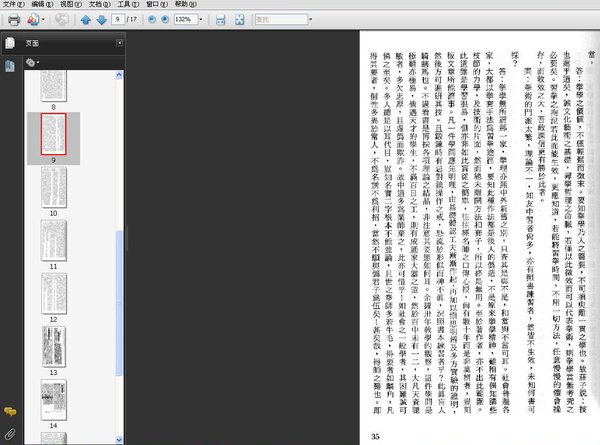Open the 文件 (File) menu
The width and height of the screenshot is (600, 445).
click(x=14, y=4)
